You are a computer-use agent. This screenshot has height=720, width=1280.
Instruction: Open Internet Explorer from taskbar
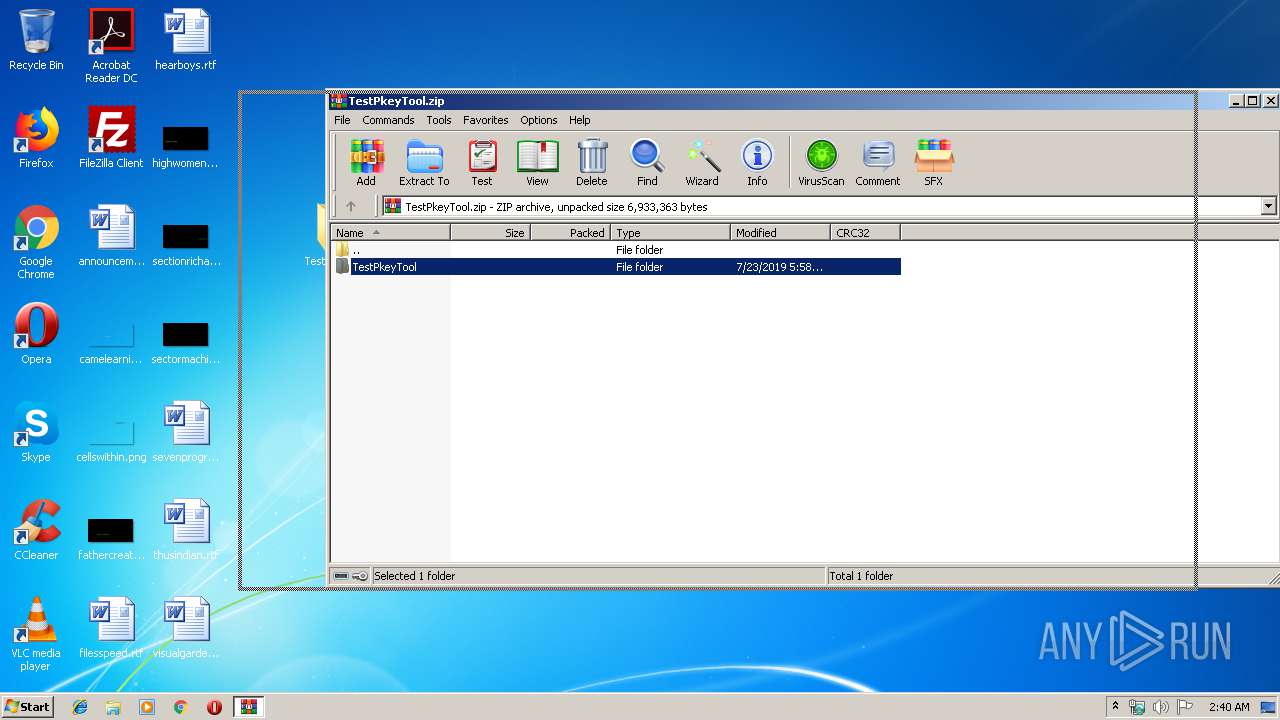tap(80, 707)
